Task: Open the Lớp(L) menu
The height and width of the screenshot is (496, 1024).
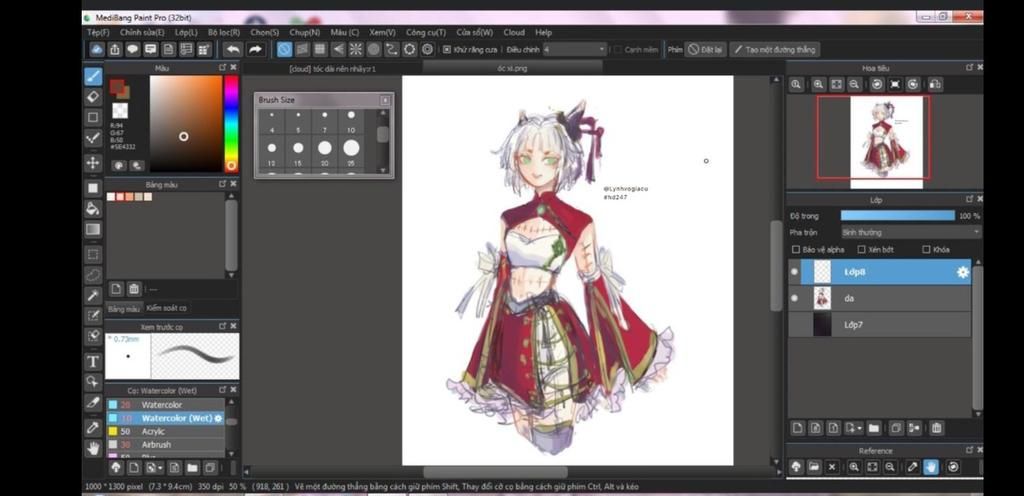Action: pyautogui.click(x=185, y=32)
